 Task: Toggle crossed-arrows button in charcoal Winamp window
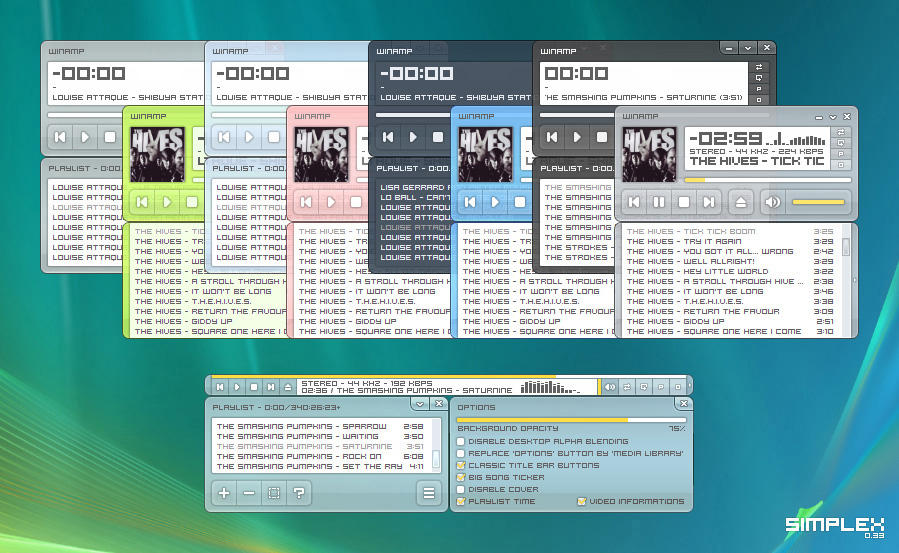pos(759,67)
